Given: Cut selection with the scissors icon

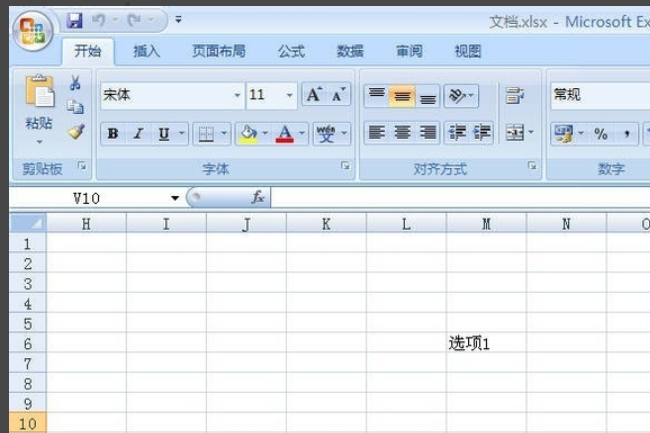Looking at the screenshot, I should tap(75, 83).
